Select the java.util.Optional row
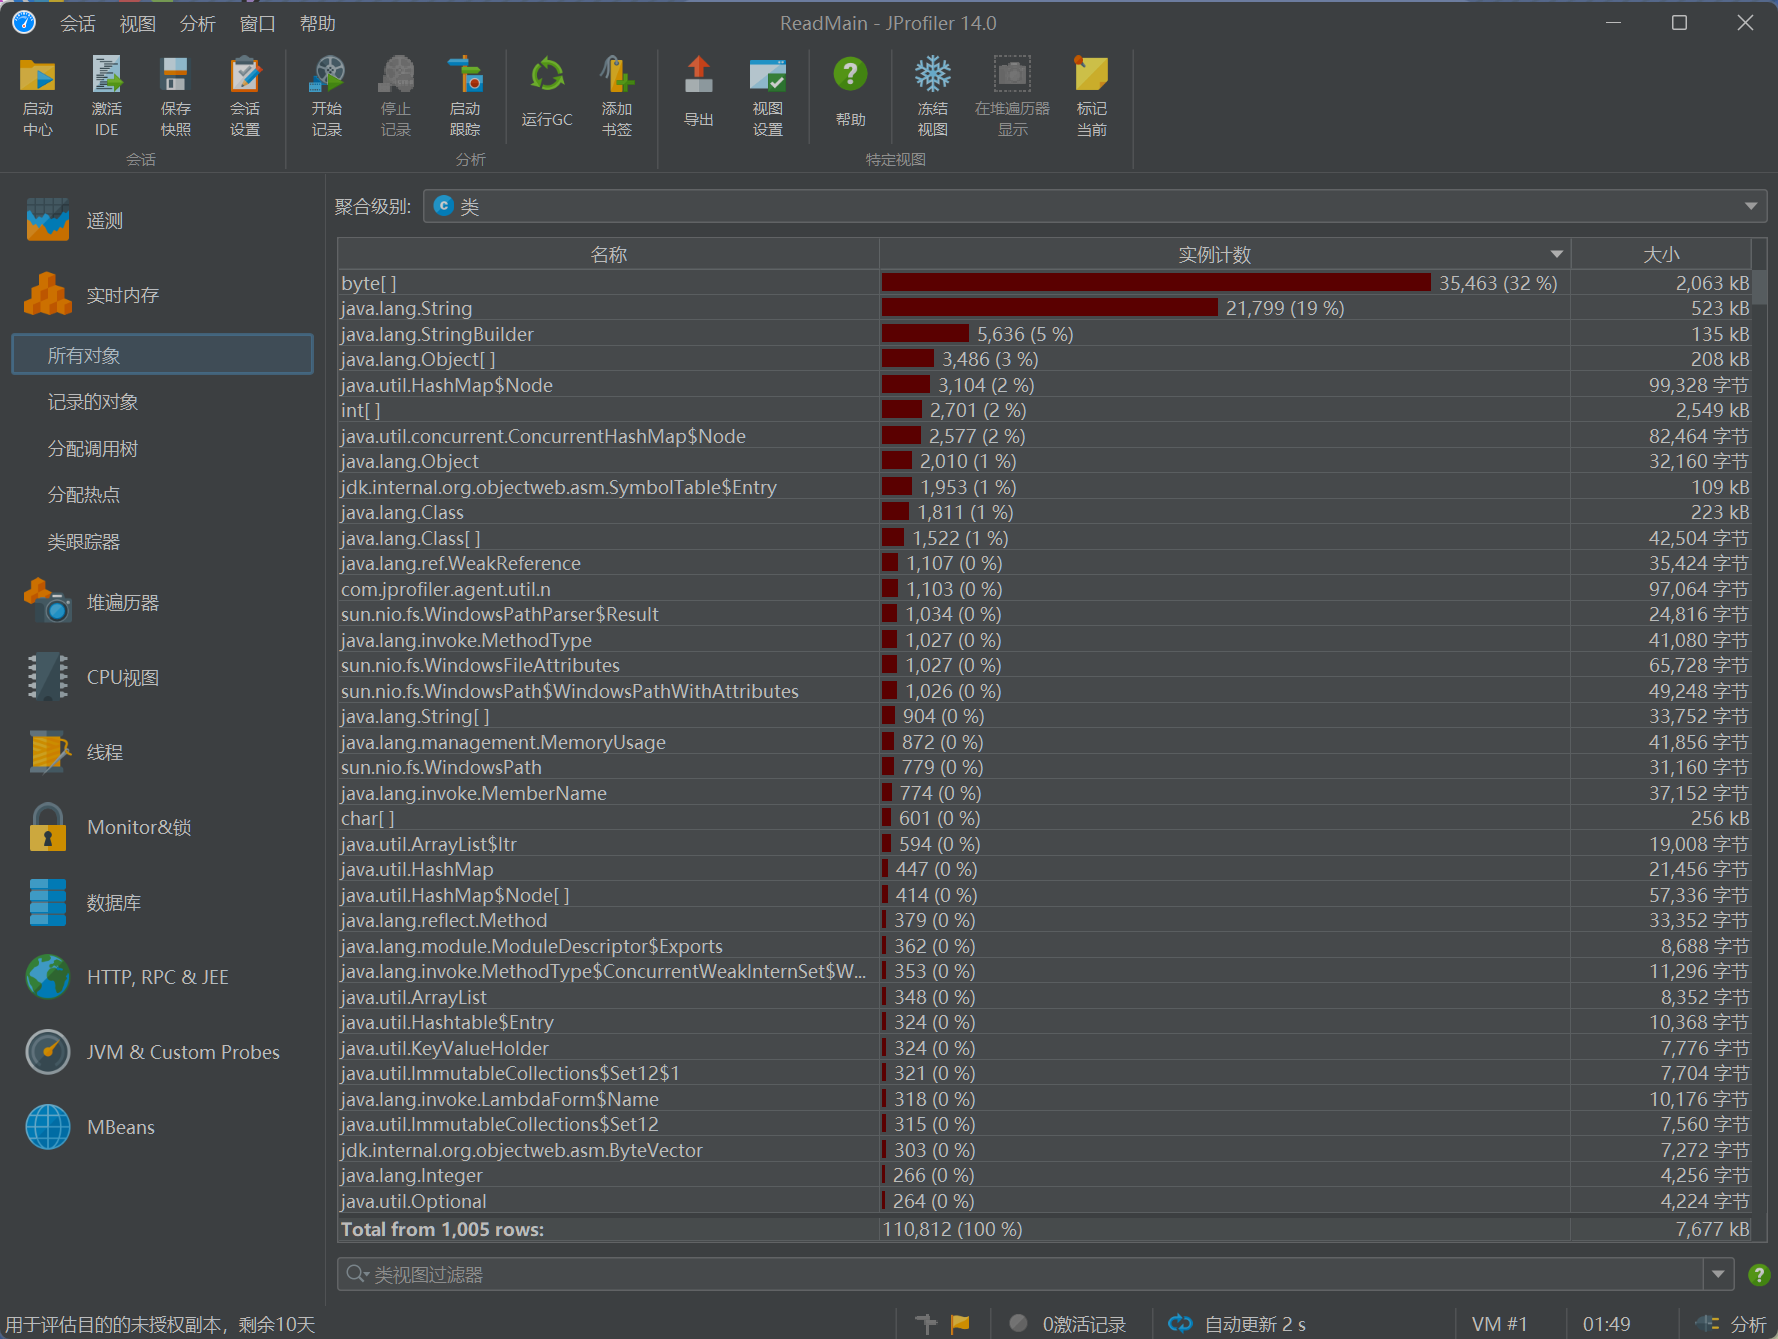This screenshot has height=1339, width=1778. coord(1045,1201)
